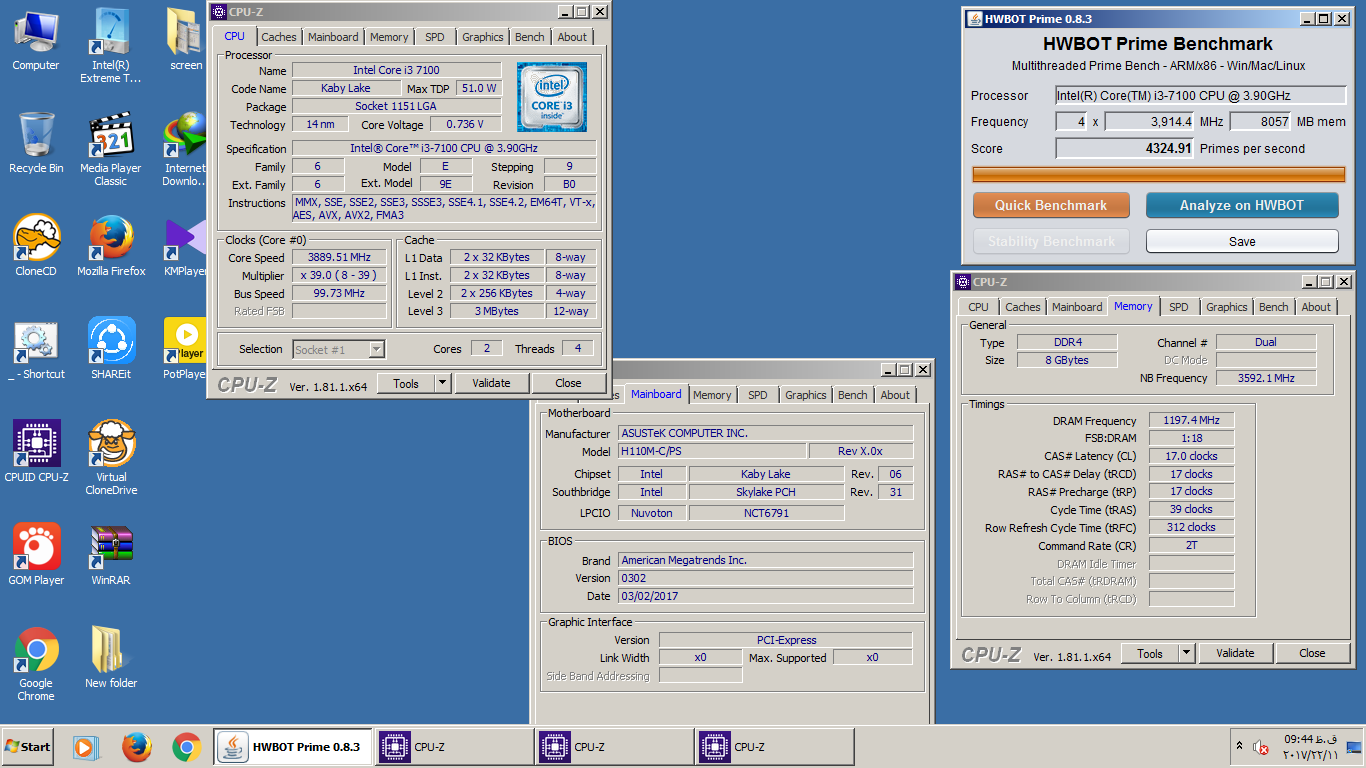
Task: Switch to Graphics tab in CPU window
Action: click(483, 37)
